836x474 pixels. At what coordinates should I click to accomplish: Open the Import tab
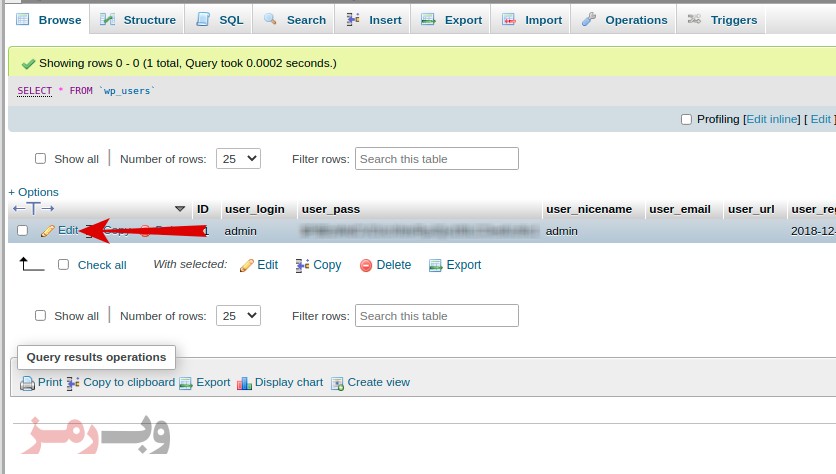coord(531,20)
